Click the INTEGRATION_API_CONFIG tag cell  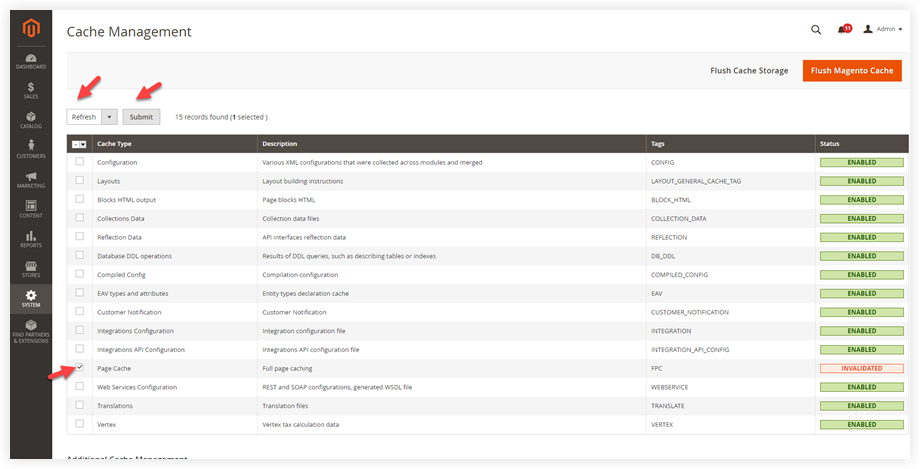tap(690, 350)
